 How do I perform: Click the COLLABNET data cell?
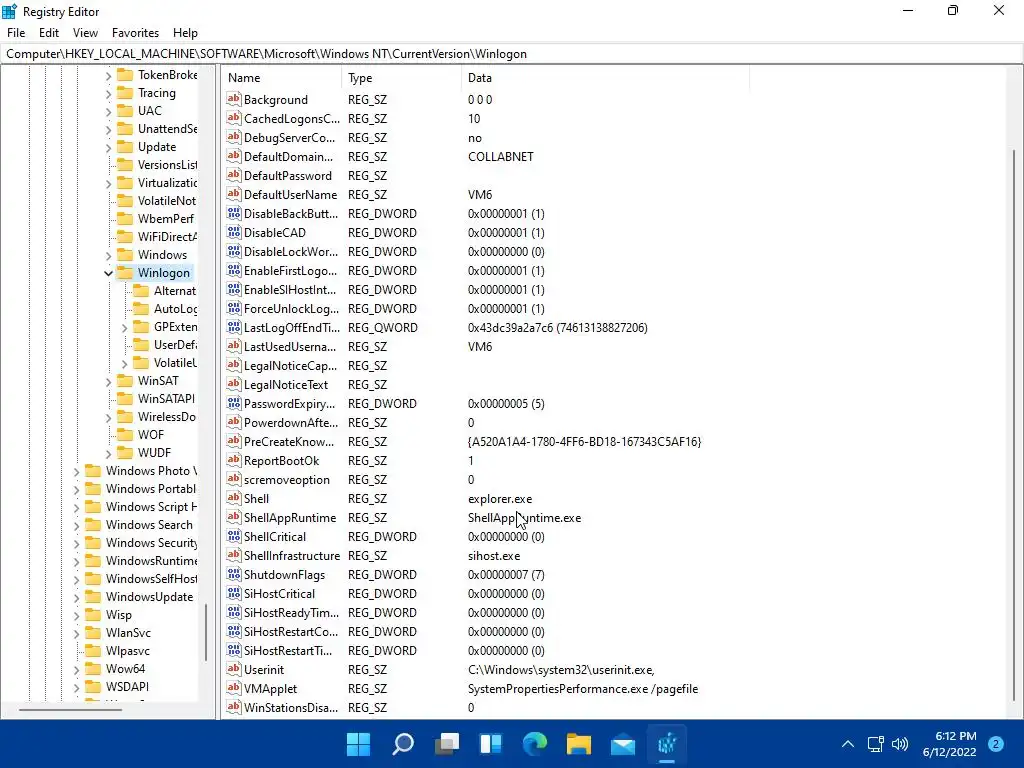(501, 157)
